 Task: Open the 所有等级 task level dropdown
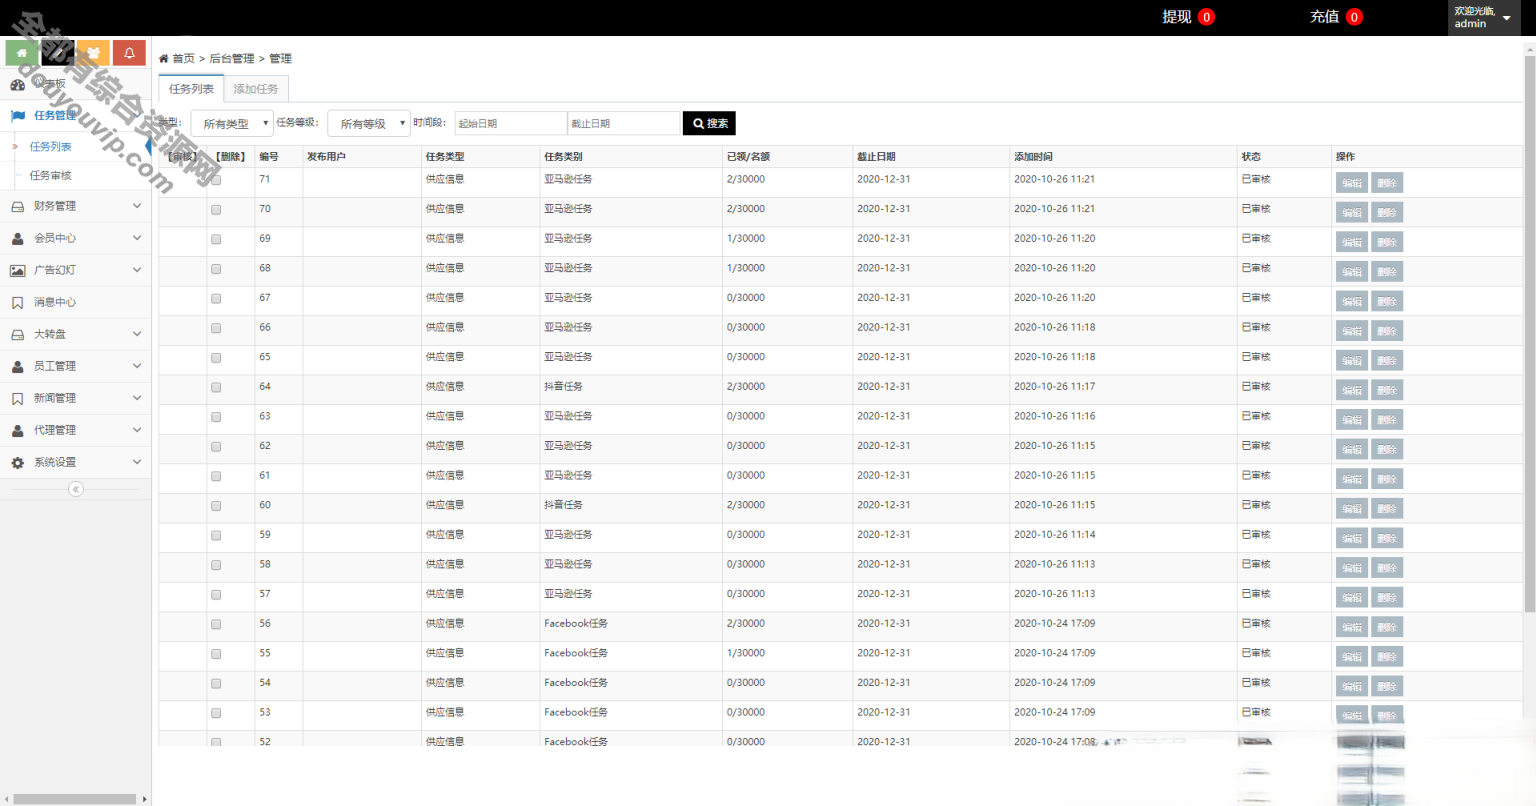coord(369,123)
